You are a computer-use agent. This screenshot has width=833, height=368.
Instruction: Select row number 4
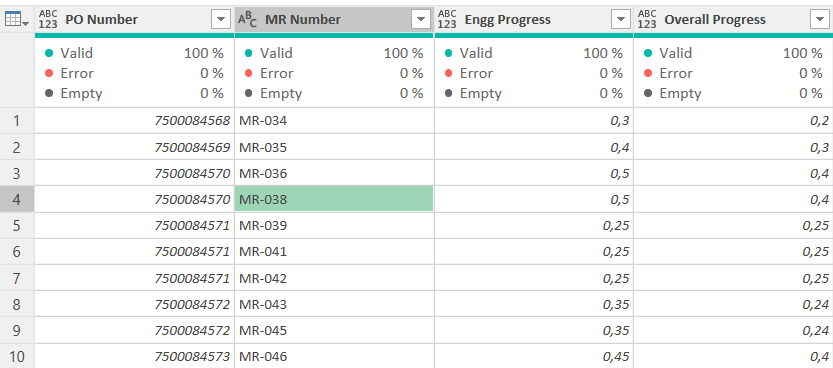tap(17, 200)
